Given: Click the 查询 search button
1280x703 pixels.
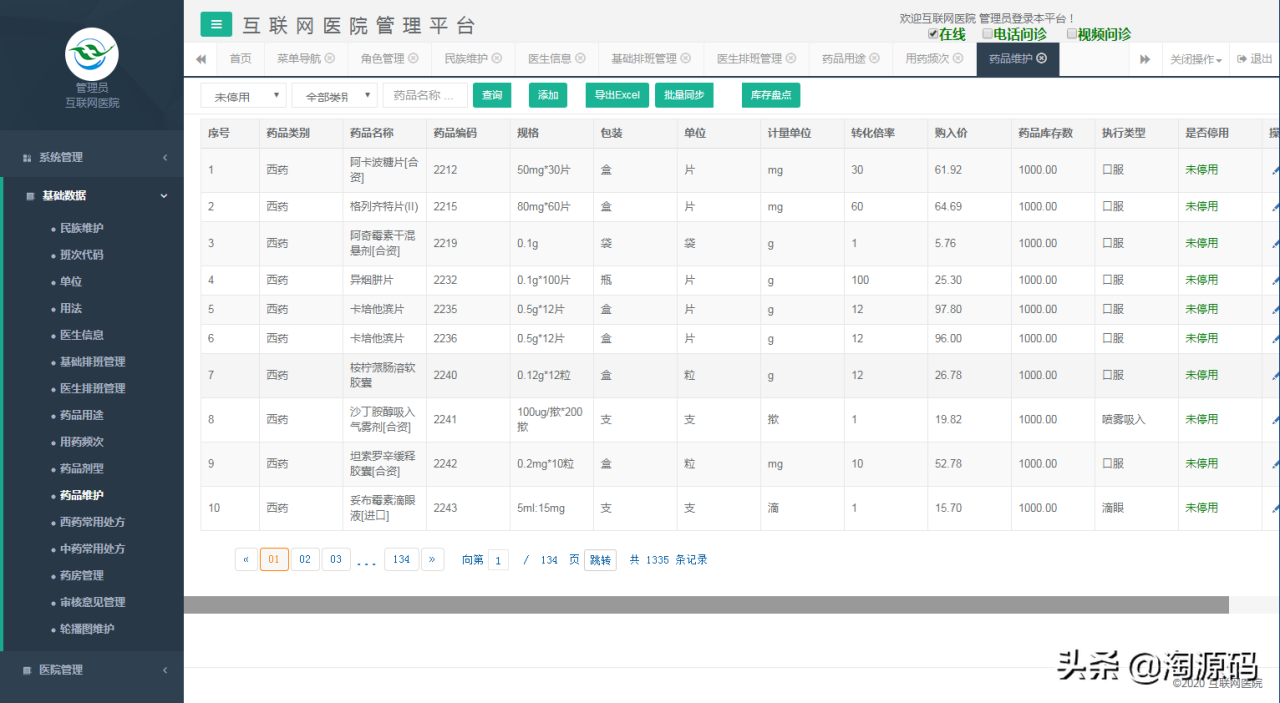Looking at the screenshot, I should [492, 95].
